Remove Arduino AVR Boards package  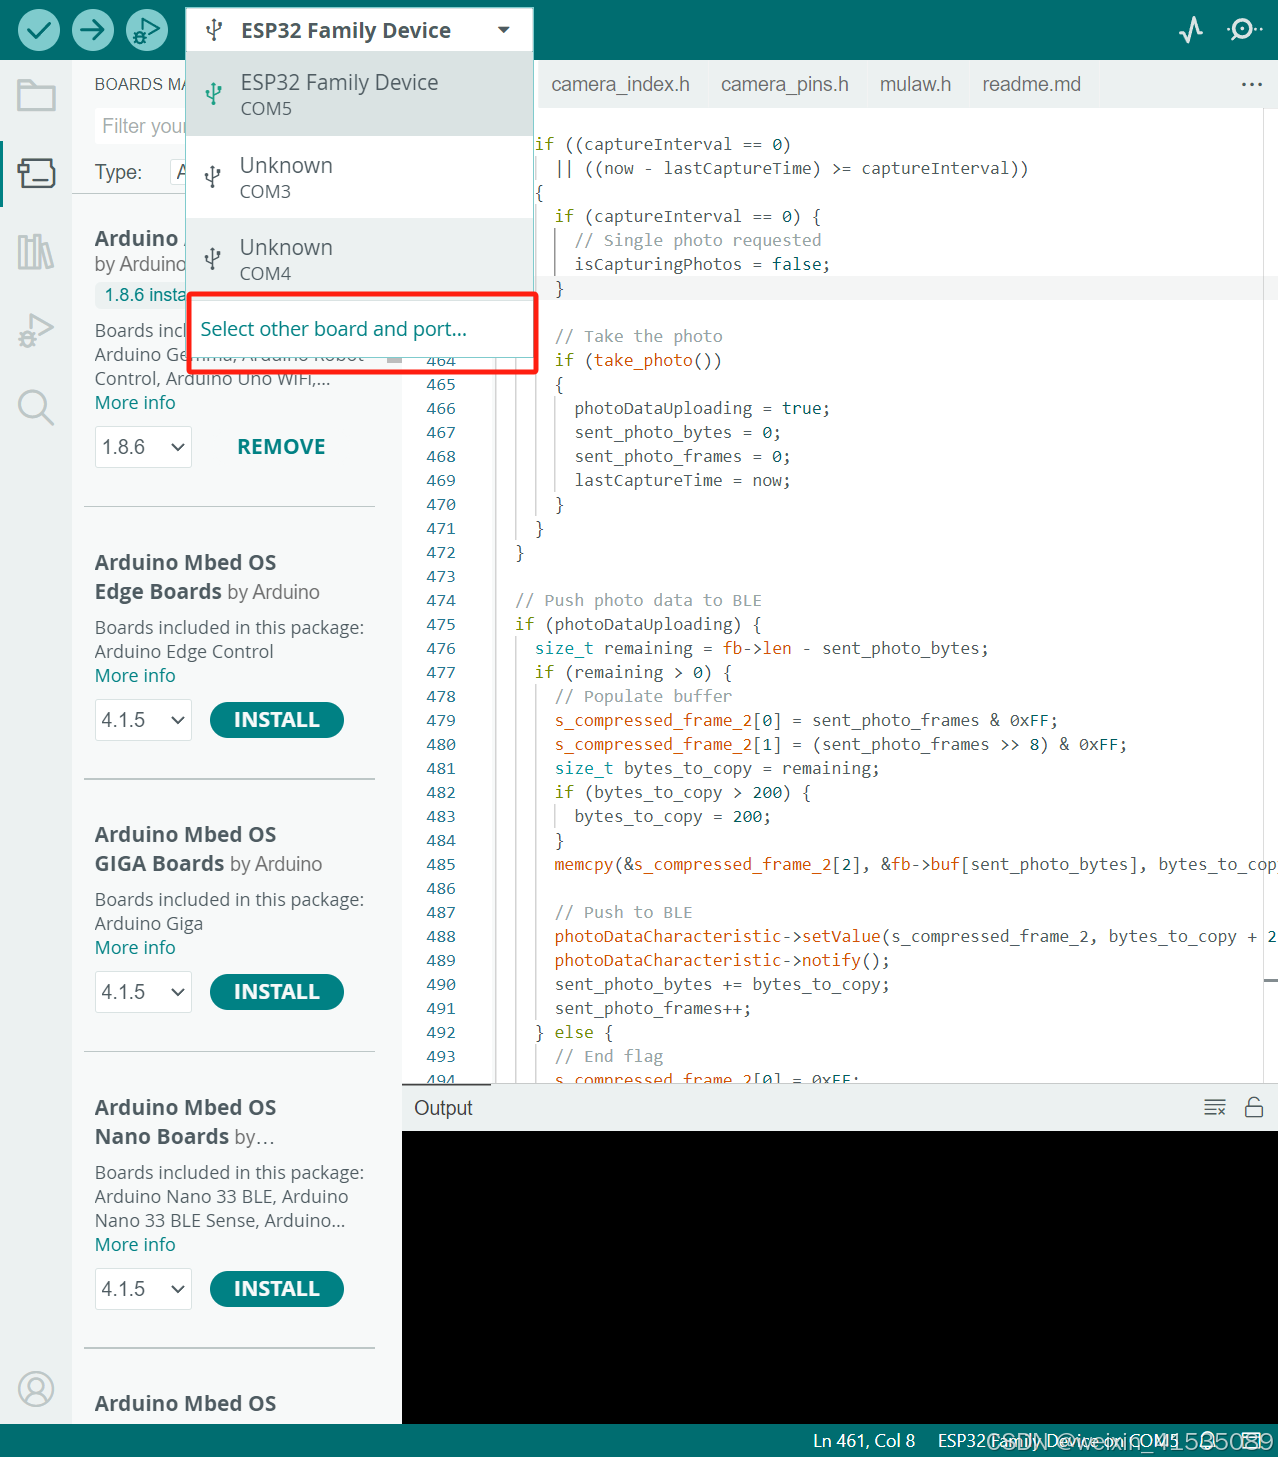[281, 447]
